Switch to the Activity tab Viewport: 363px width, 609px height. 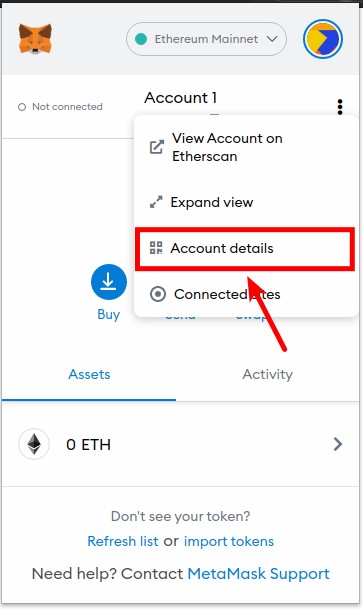pyautogui.click(x=267, y=374)
